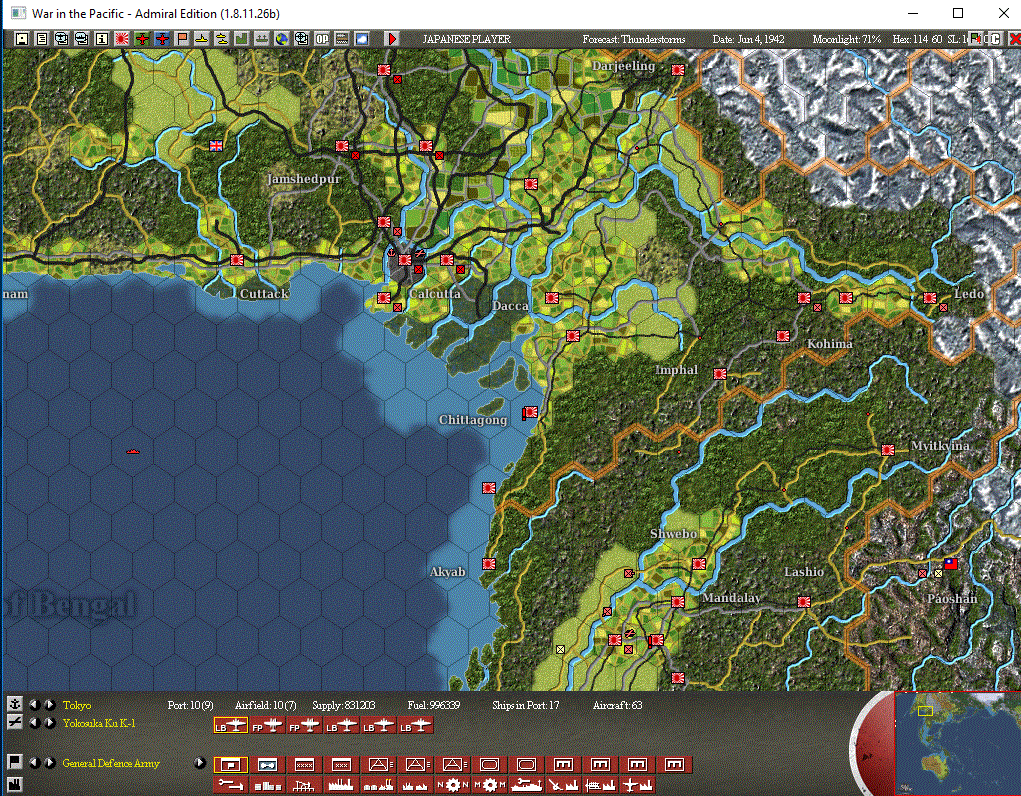Screen dimensions: 1021x796
Task: Click the save game disk icon
Action: coord(21,39)
